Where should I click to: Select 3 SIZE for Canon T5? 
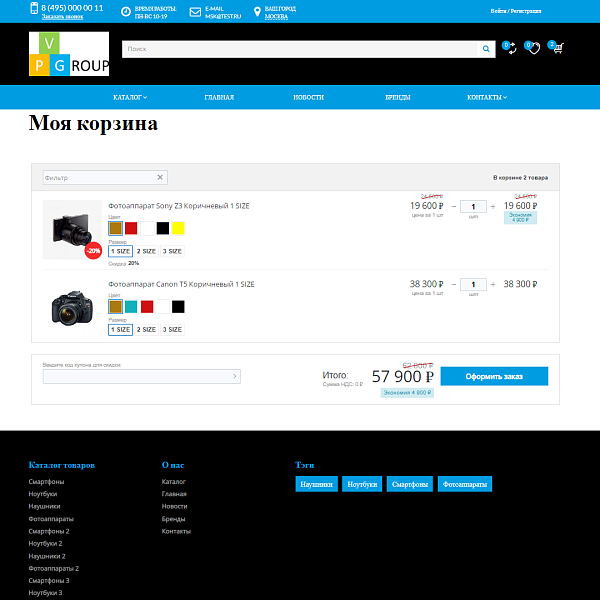[173, 329]
